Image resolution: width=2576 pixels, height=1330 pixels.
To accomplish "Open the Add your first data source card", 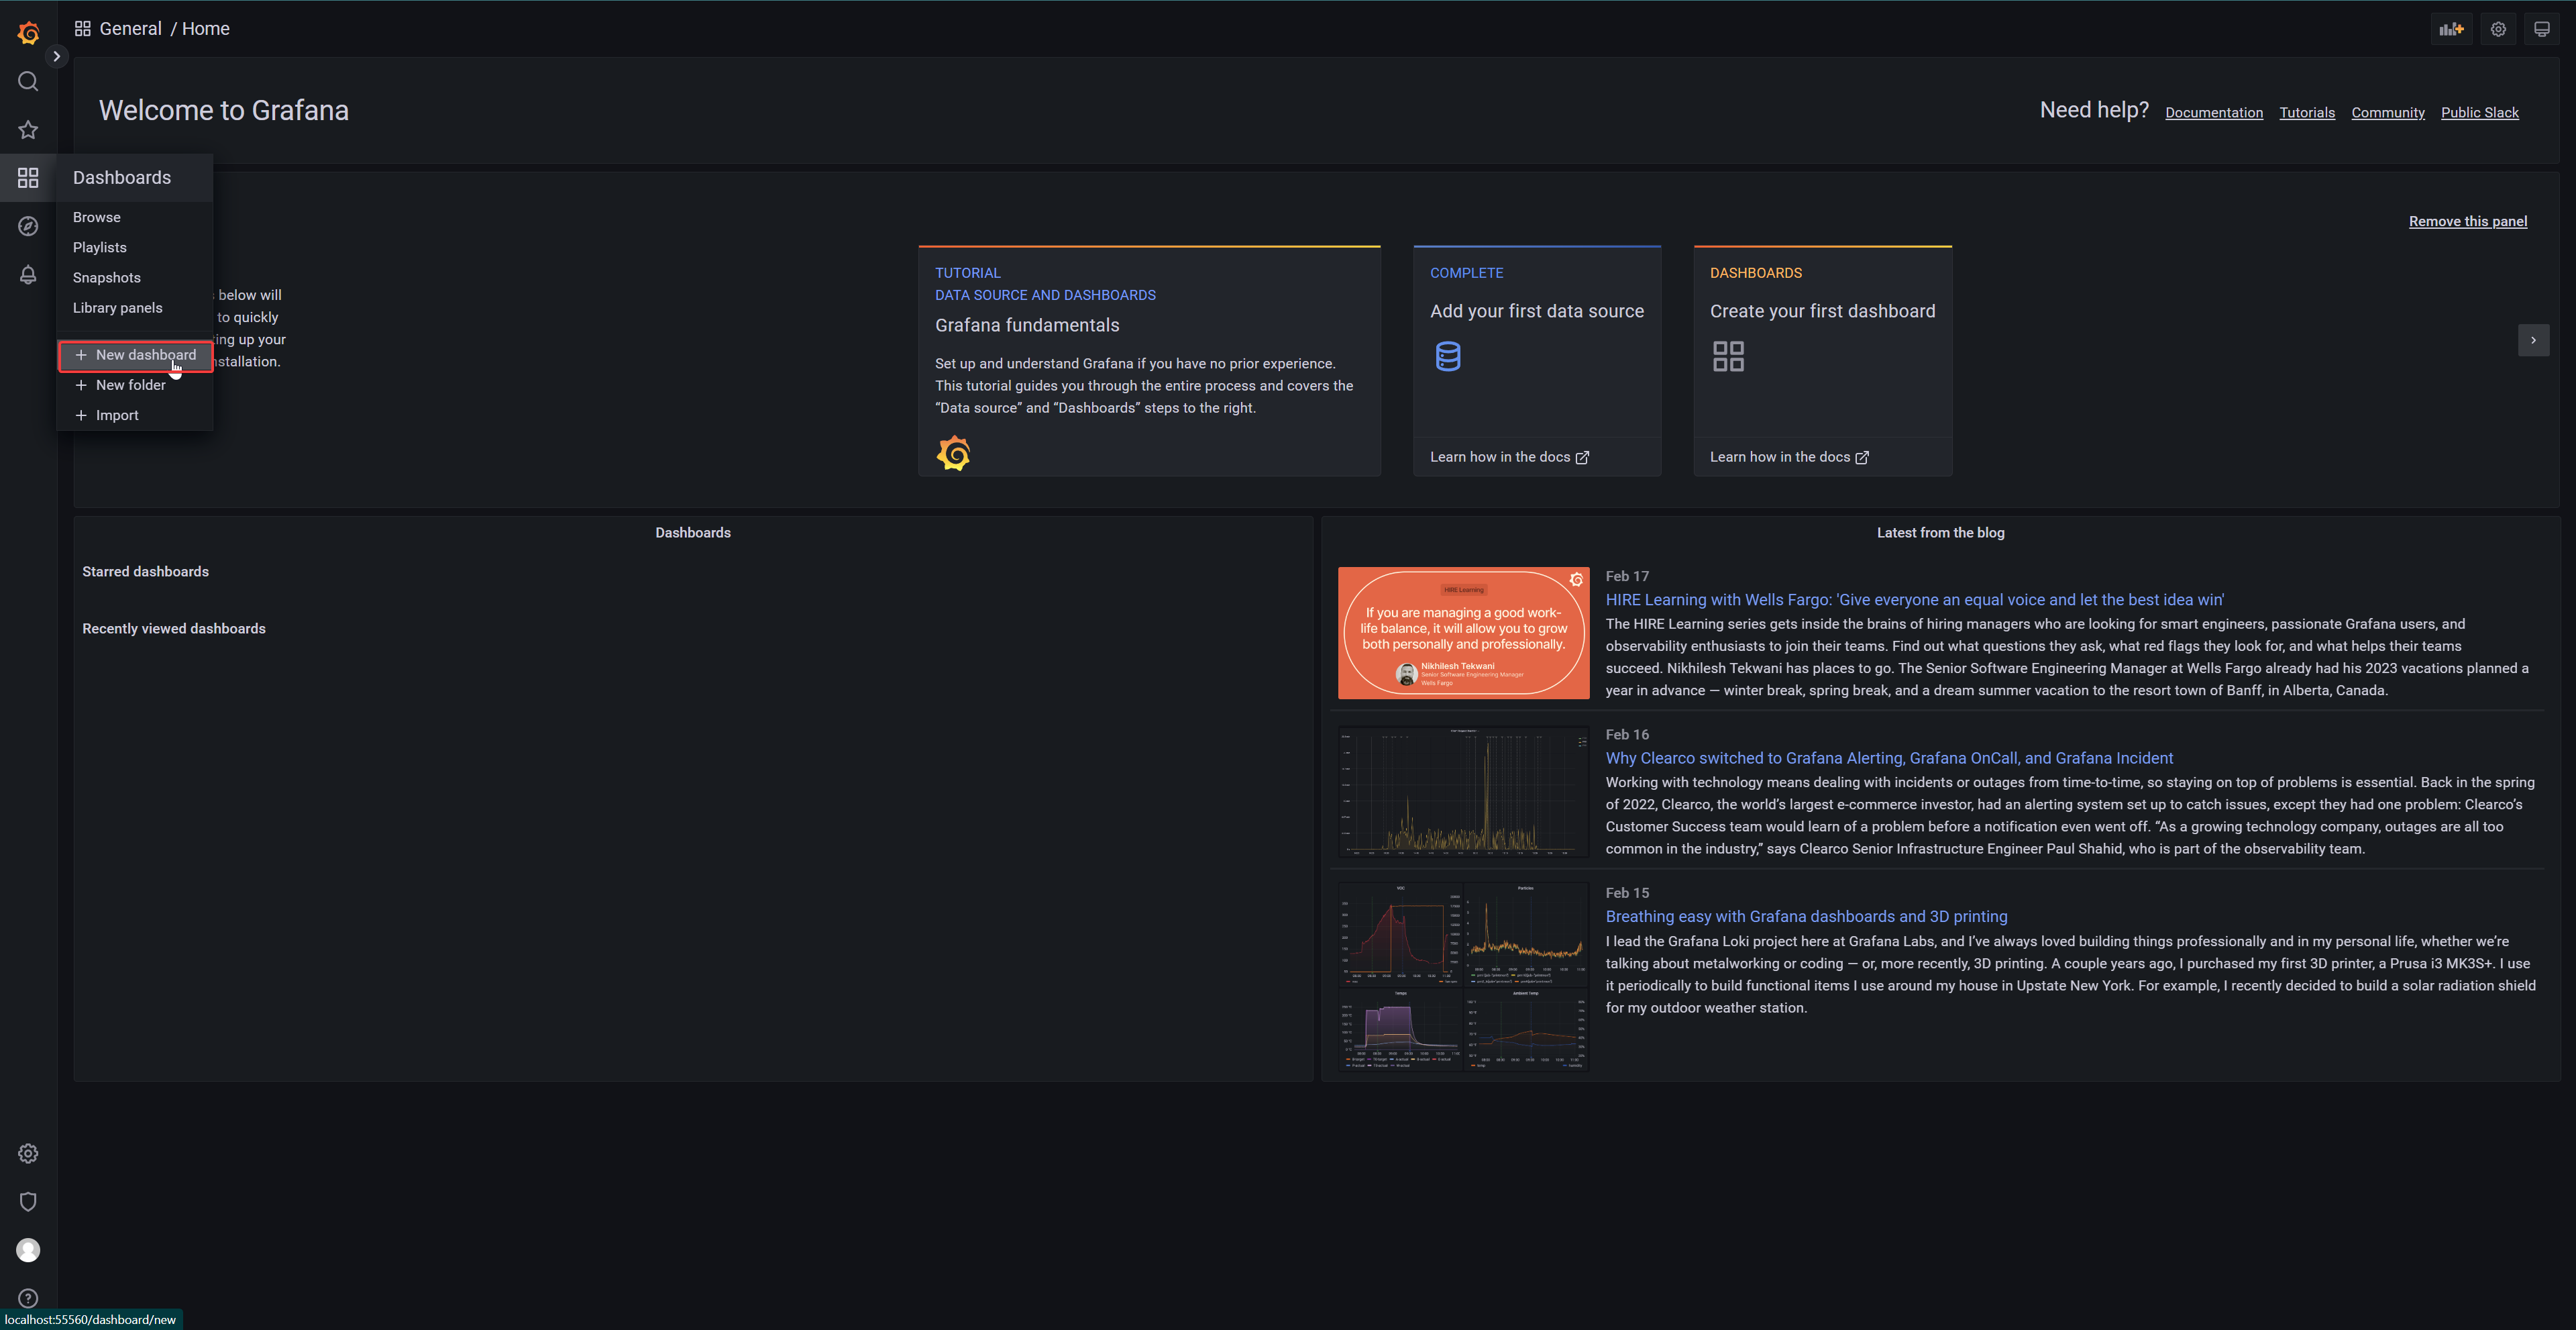I will 1537,361.
